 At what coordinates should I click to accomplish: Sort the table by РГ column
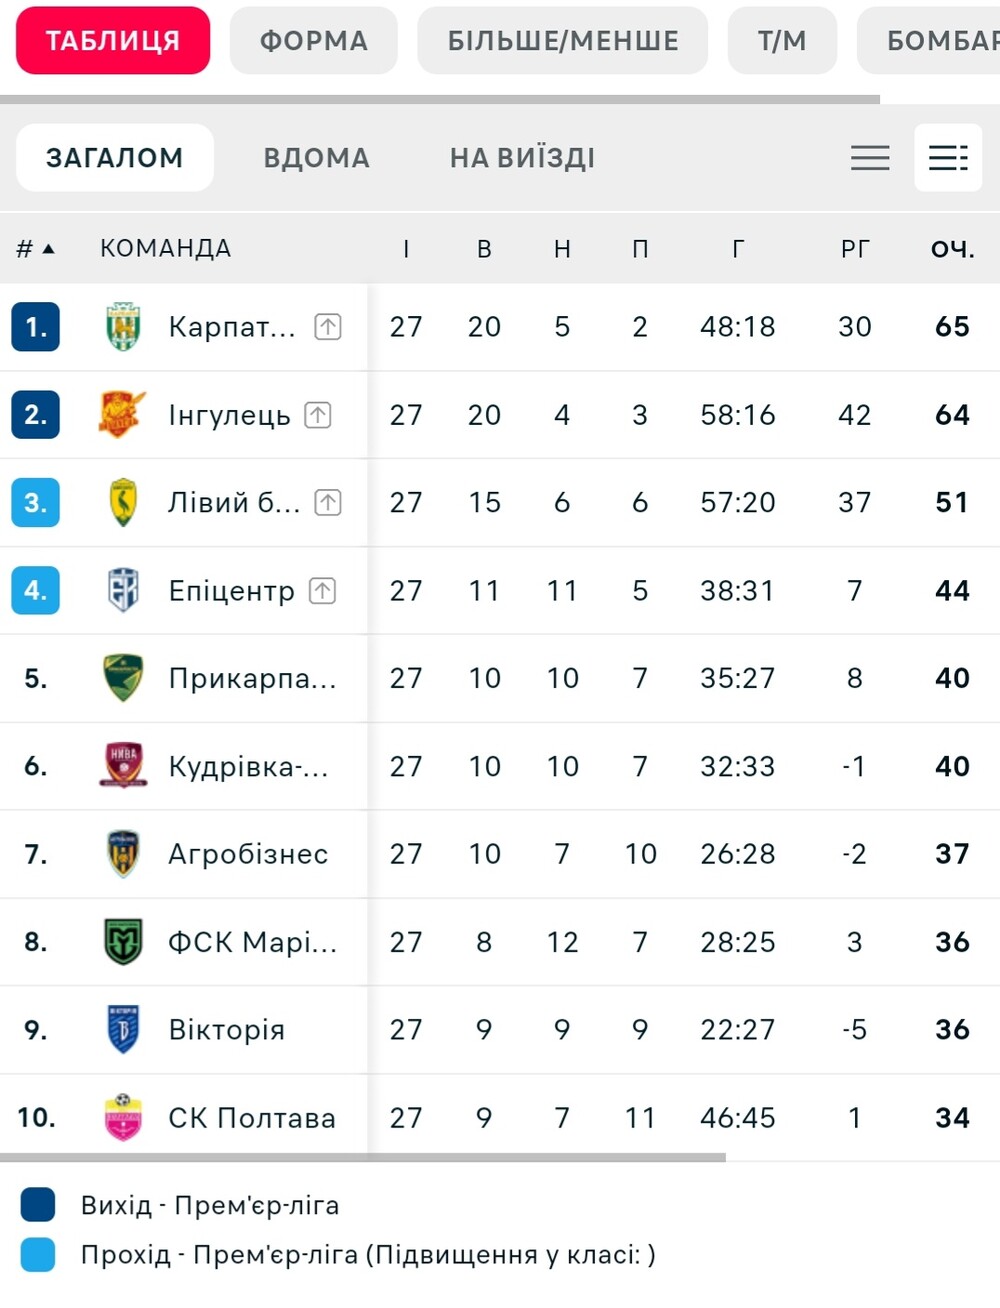point(855,248)
